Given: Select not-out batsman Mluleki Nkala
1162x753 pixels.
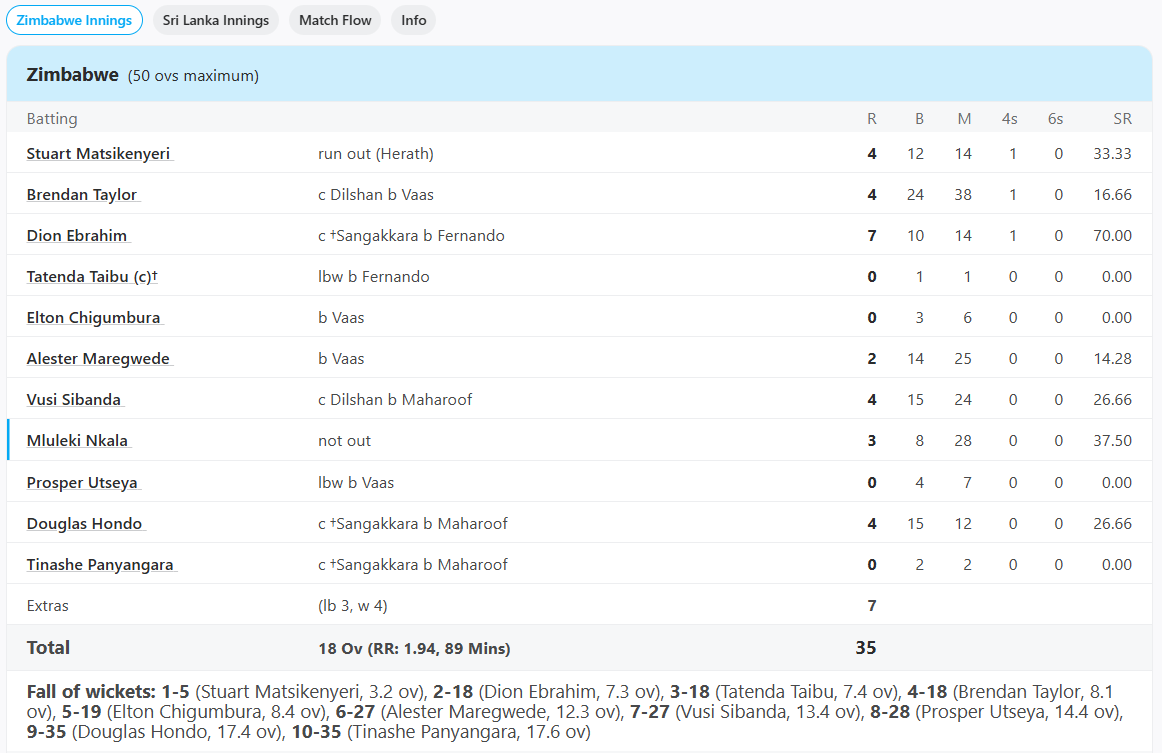Looking at the screenshot, I should coord(77,441).
